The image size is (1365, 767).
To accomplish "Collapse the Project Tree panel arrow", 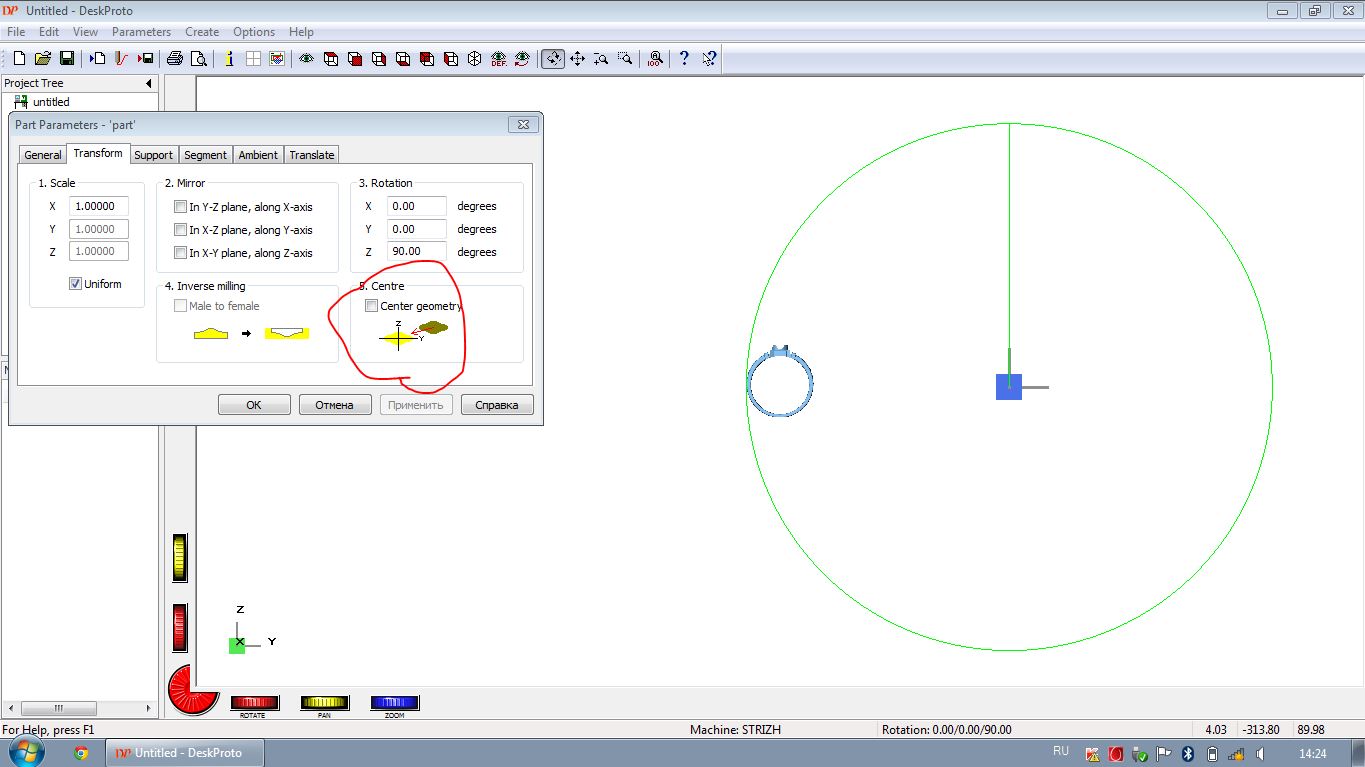I will [149, 83].
